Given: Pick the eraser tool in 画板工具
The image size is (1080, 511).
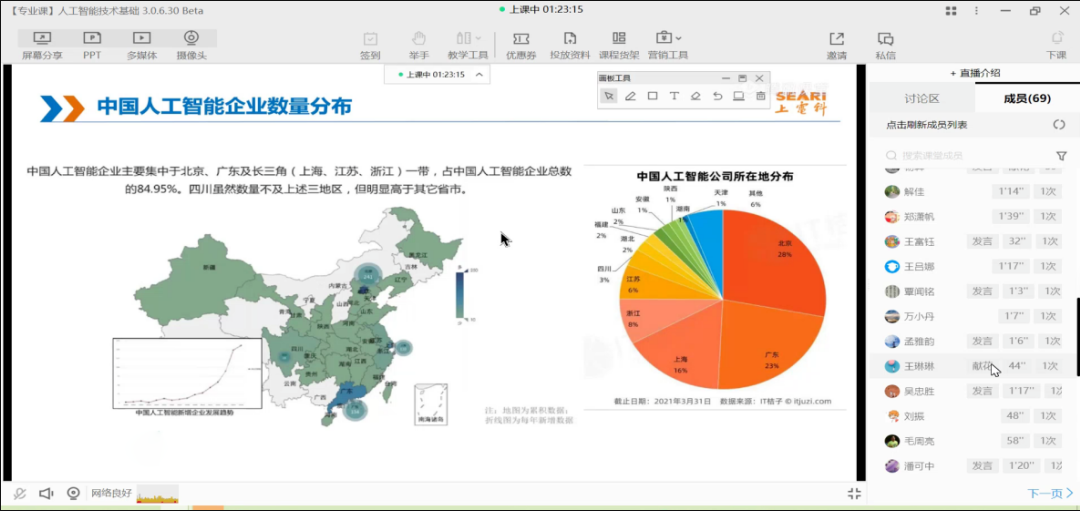Looking at the screenshot, I should click(x=695, y=96).
